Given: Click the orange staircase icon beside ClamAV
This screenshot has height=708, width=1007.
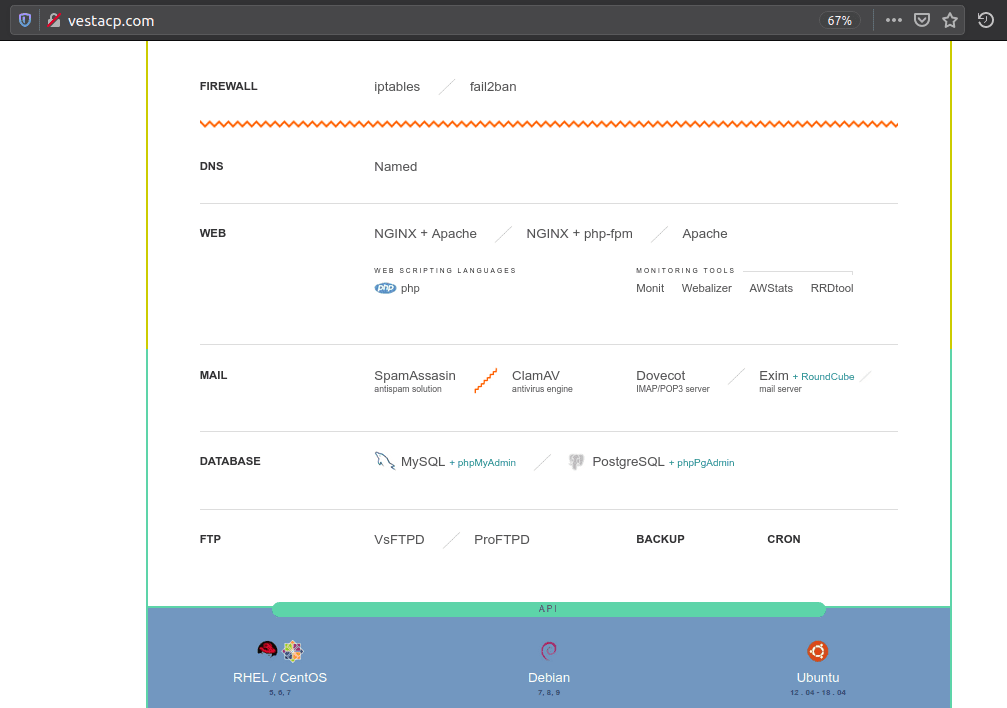Looking at the screenshot, I should pyautogui.click(x=486, y=380).
